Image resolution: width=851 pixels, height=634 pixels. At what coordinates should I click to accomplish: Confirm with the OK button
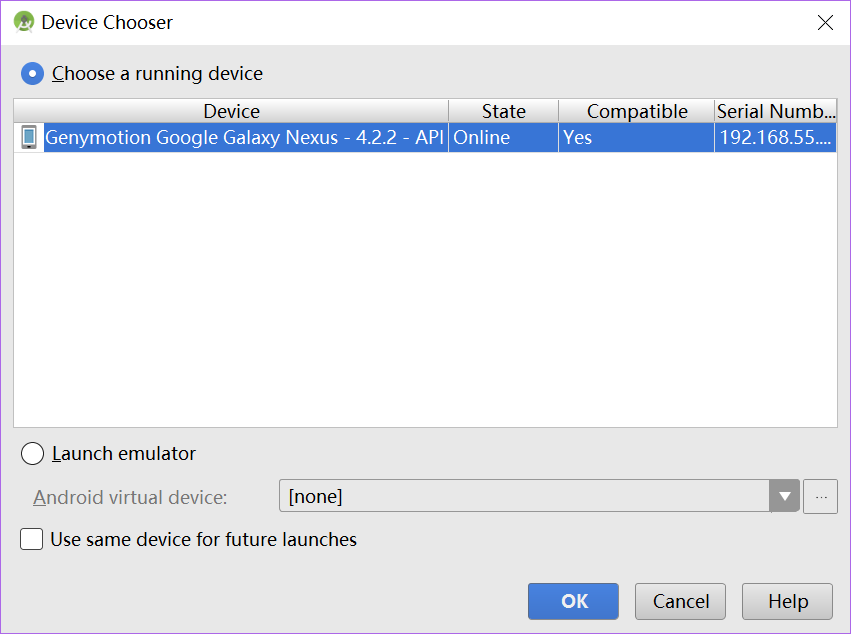click(x=573, y=601)
